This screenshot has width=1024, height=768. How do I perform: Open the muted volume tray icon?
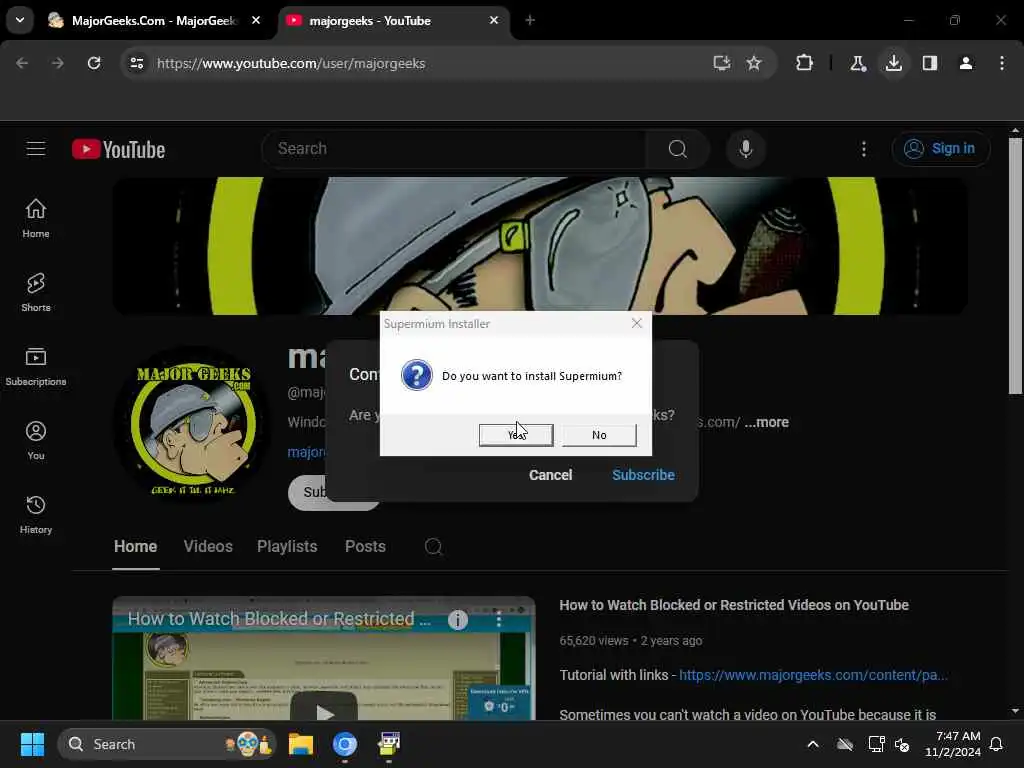[x=903, y=744]
